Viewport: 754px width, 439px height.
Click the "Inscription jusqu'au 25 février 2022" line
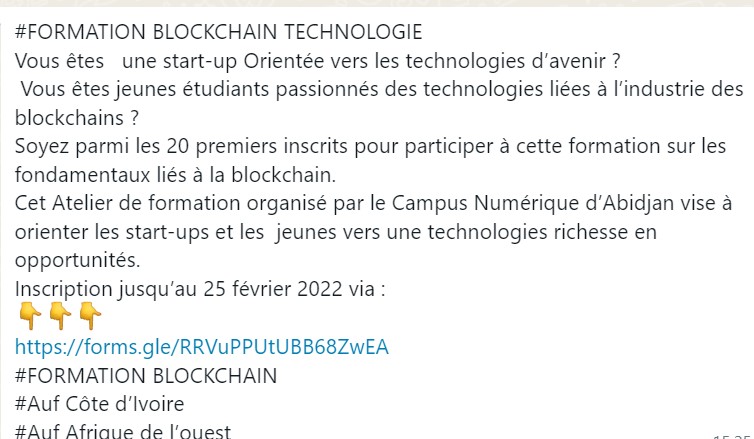coord(200,289)
